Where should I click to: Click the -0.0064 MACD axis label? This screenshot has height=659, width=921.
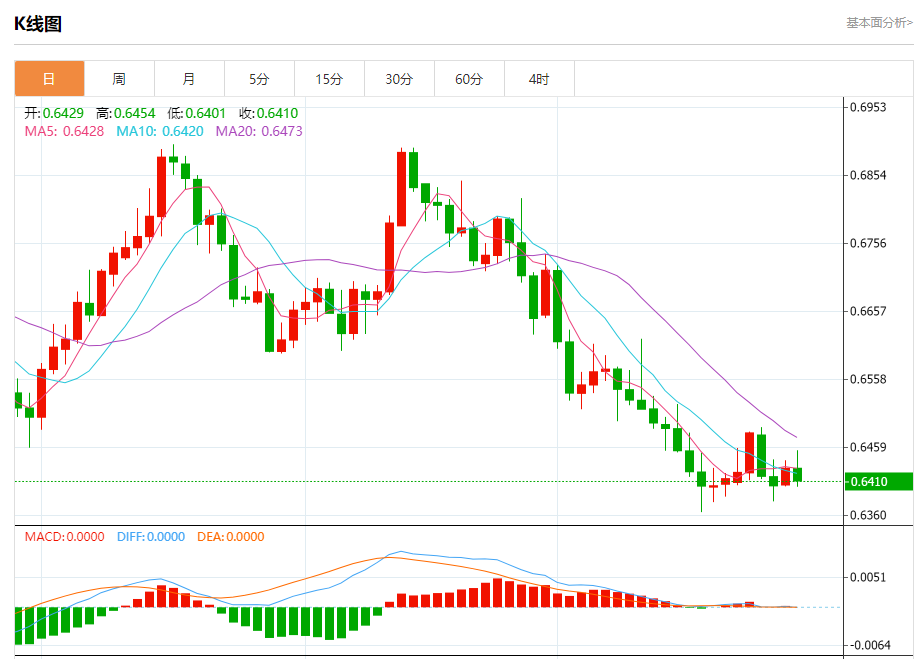(x=869, y=645)
